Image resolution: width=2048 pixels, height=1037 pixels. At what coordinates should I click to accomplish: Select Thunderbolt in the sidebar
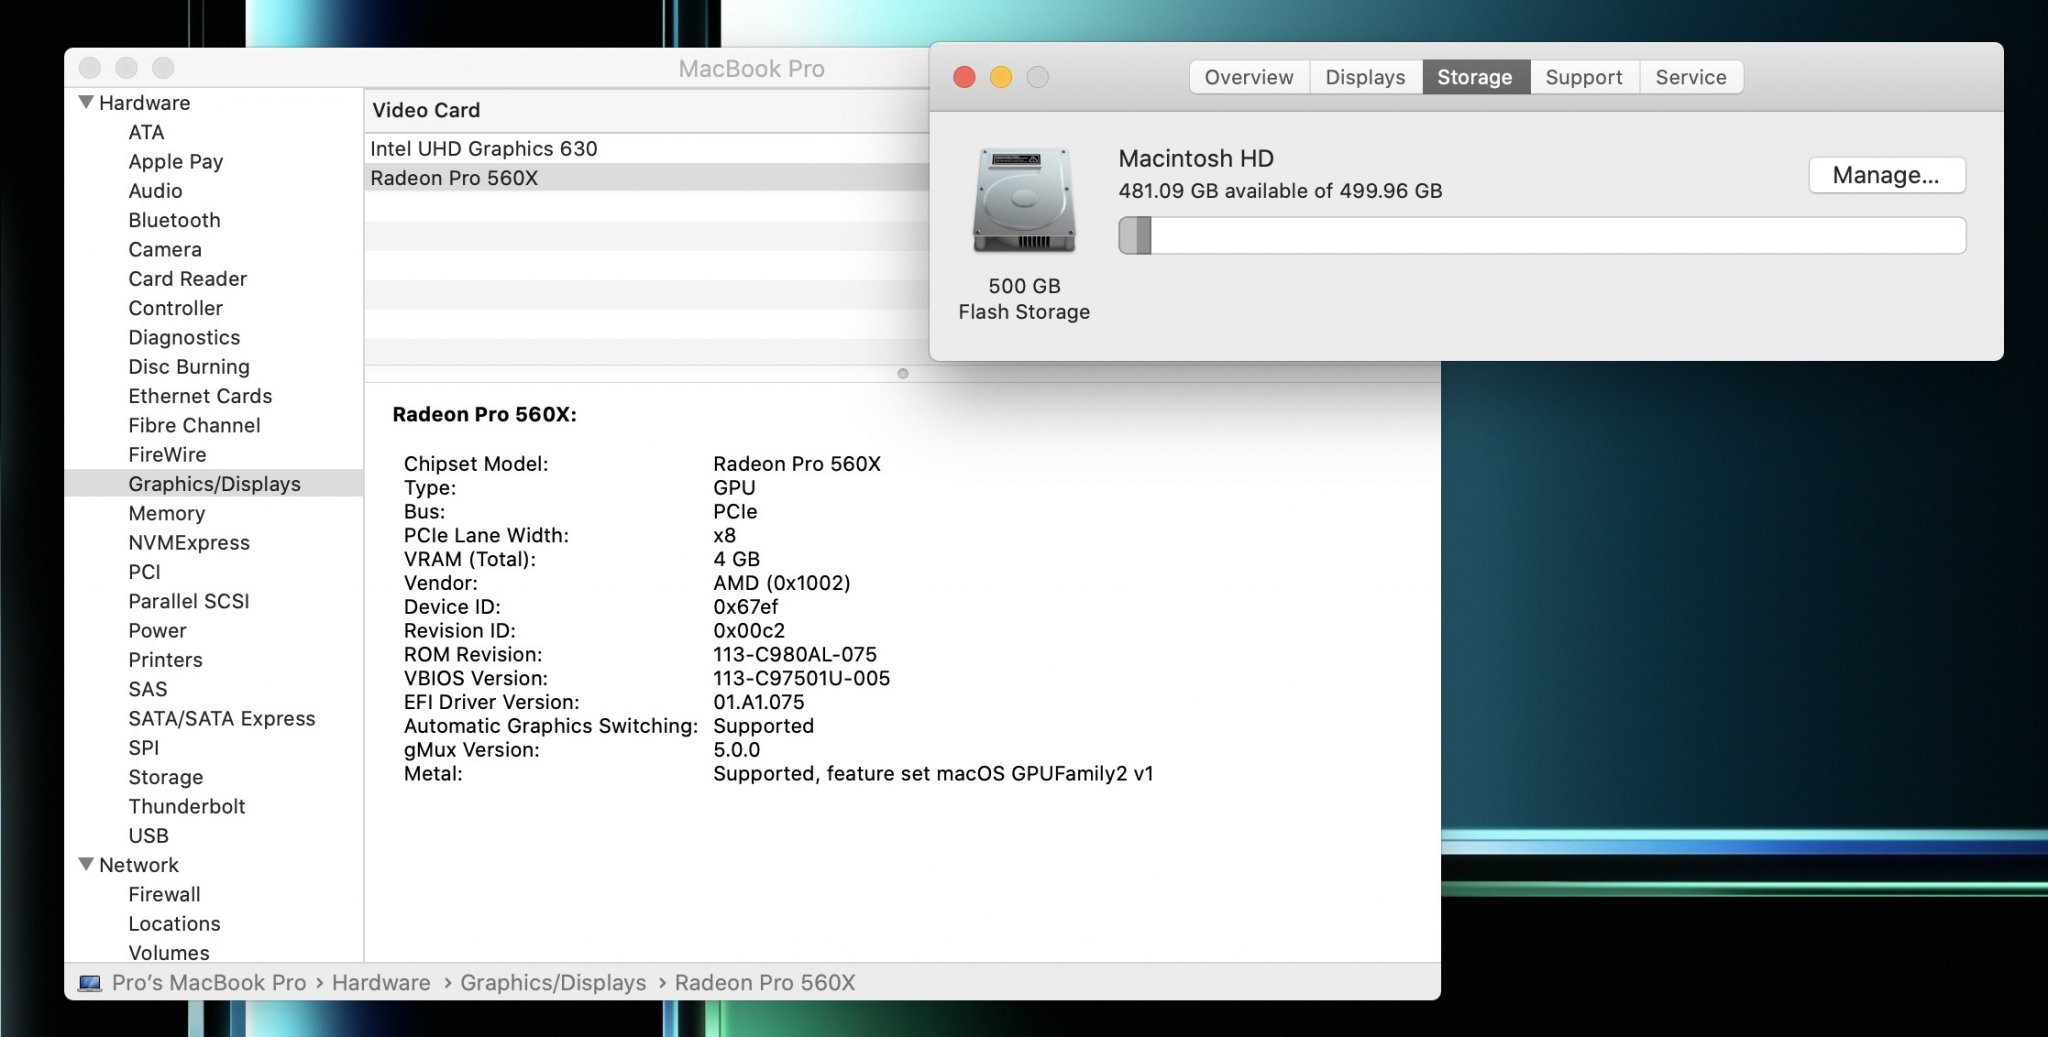[x=186, y=807]
